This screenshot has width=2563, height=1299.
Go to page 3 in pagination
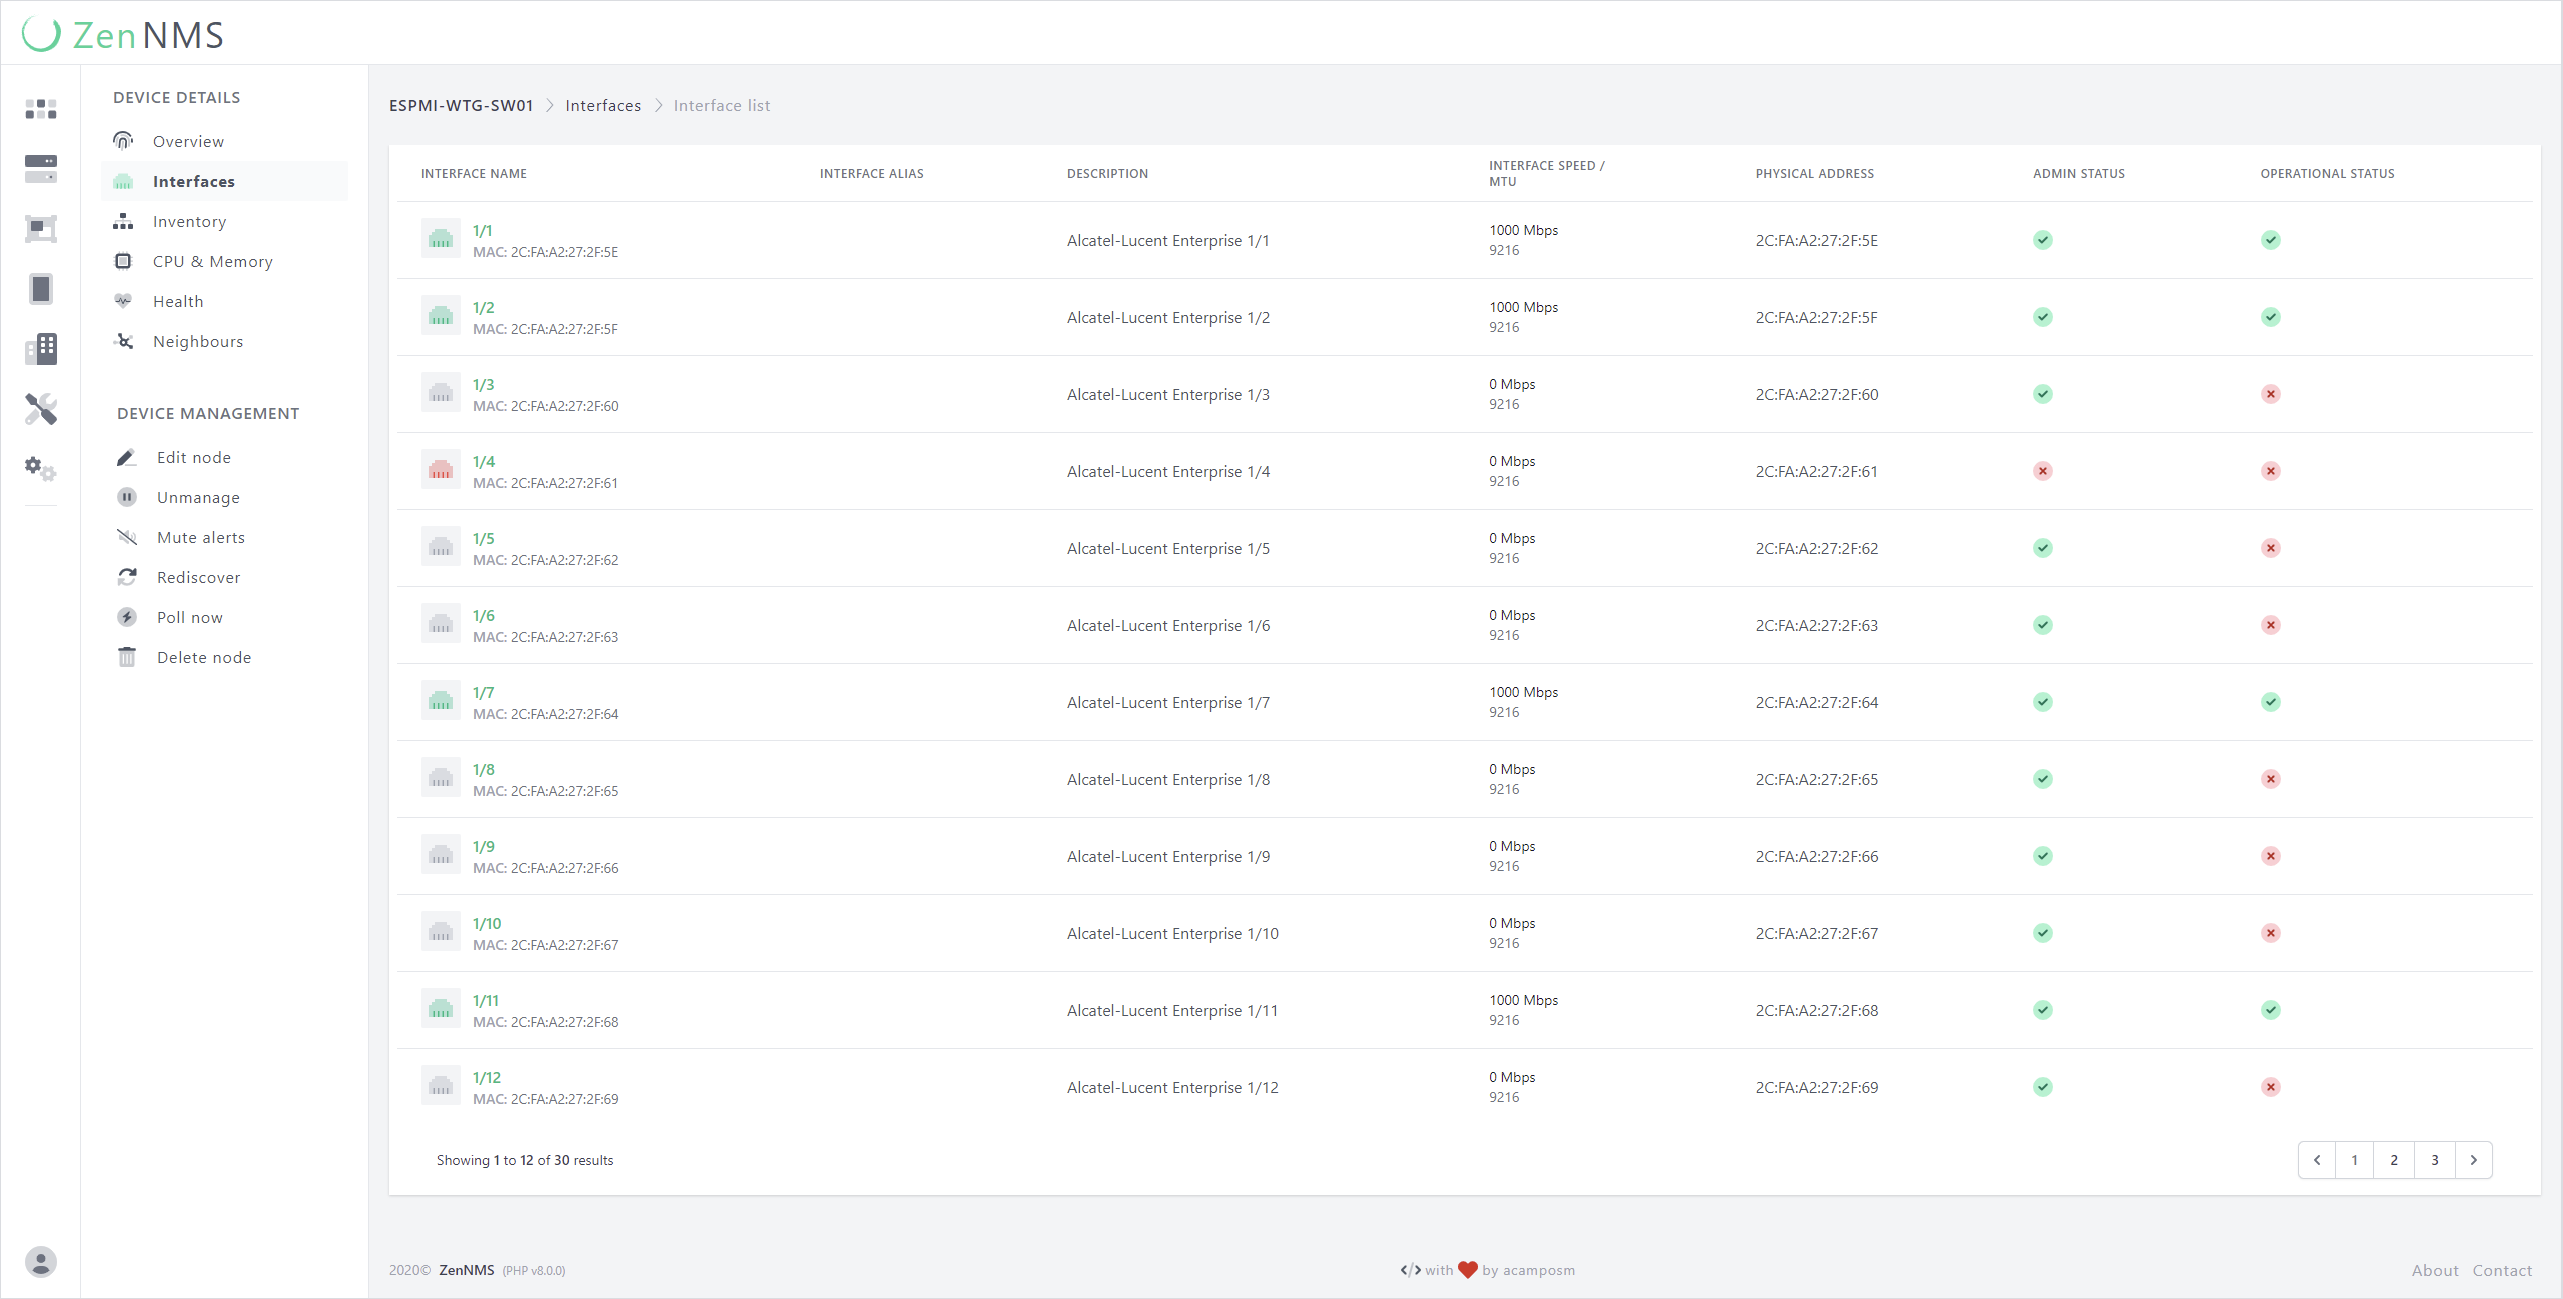tap(2435, 1160)
